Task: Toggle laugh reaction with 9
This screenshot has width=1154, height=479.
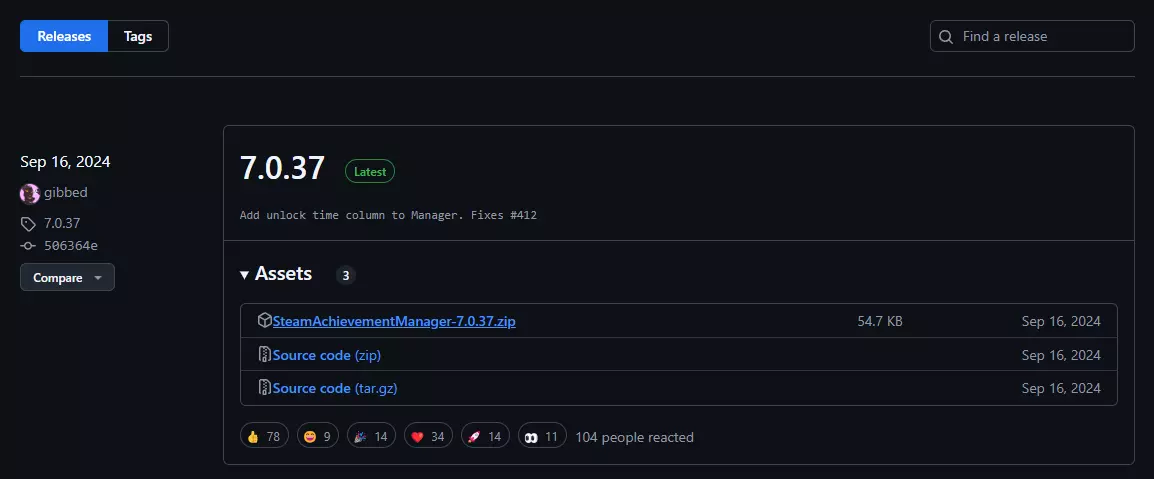Action: tap(318, 436)
